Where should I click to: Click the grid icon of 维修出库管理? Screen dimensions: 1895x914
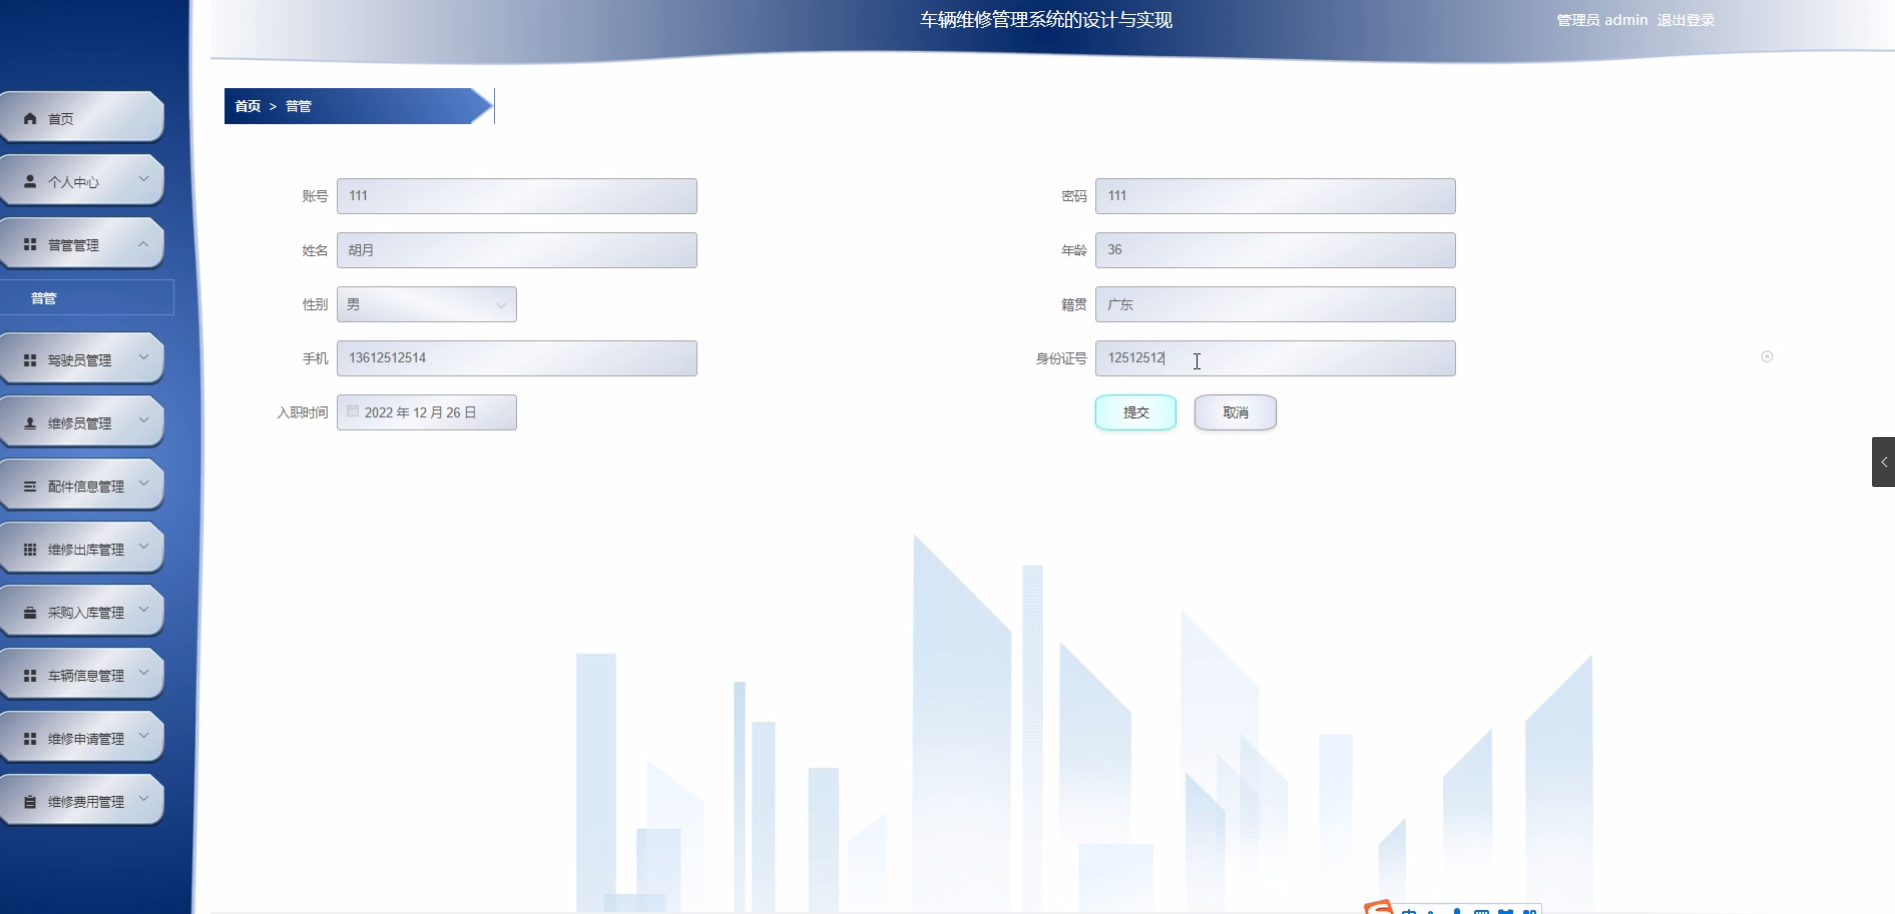tap(30, 549)
